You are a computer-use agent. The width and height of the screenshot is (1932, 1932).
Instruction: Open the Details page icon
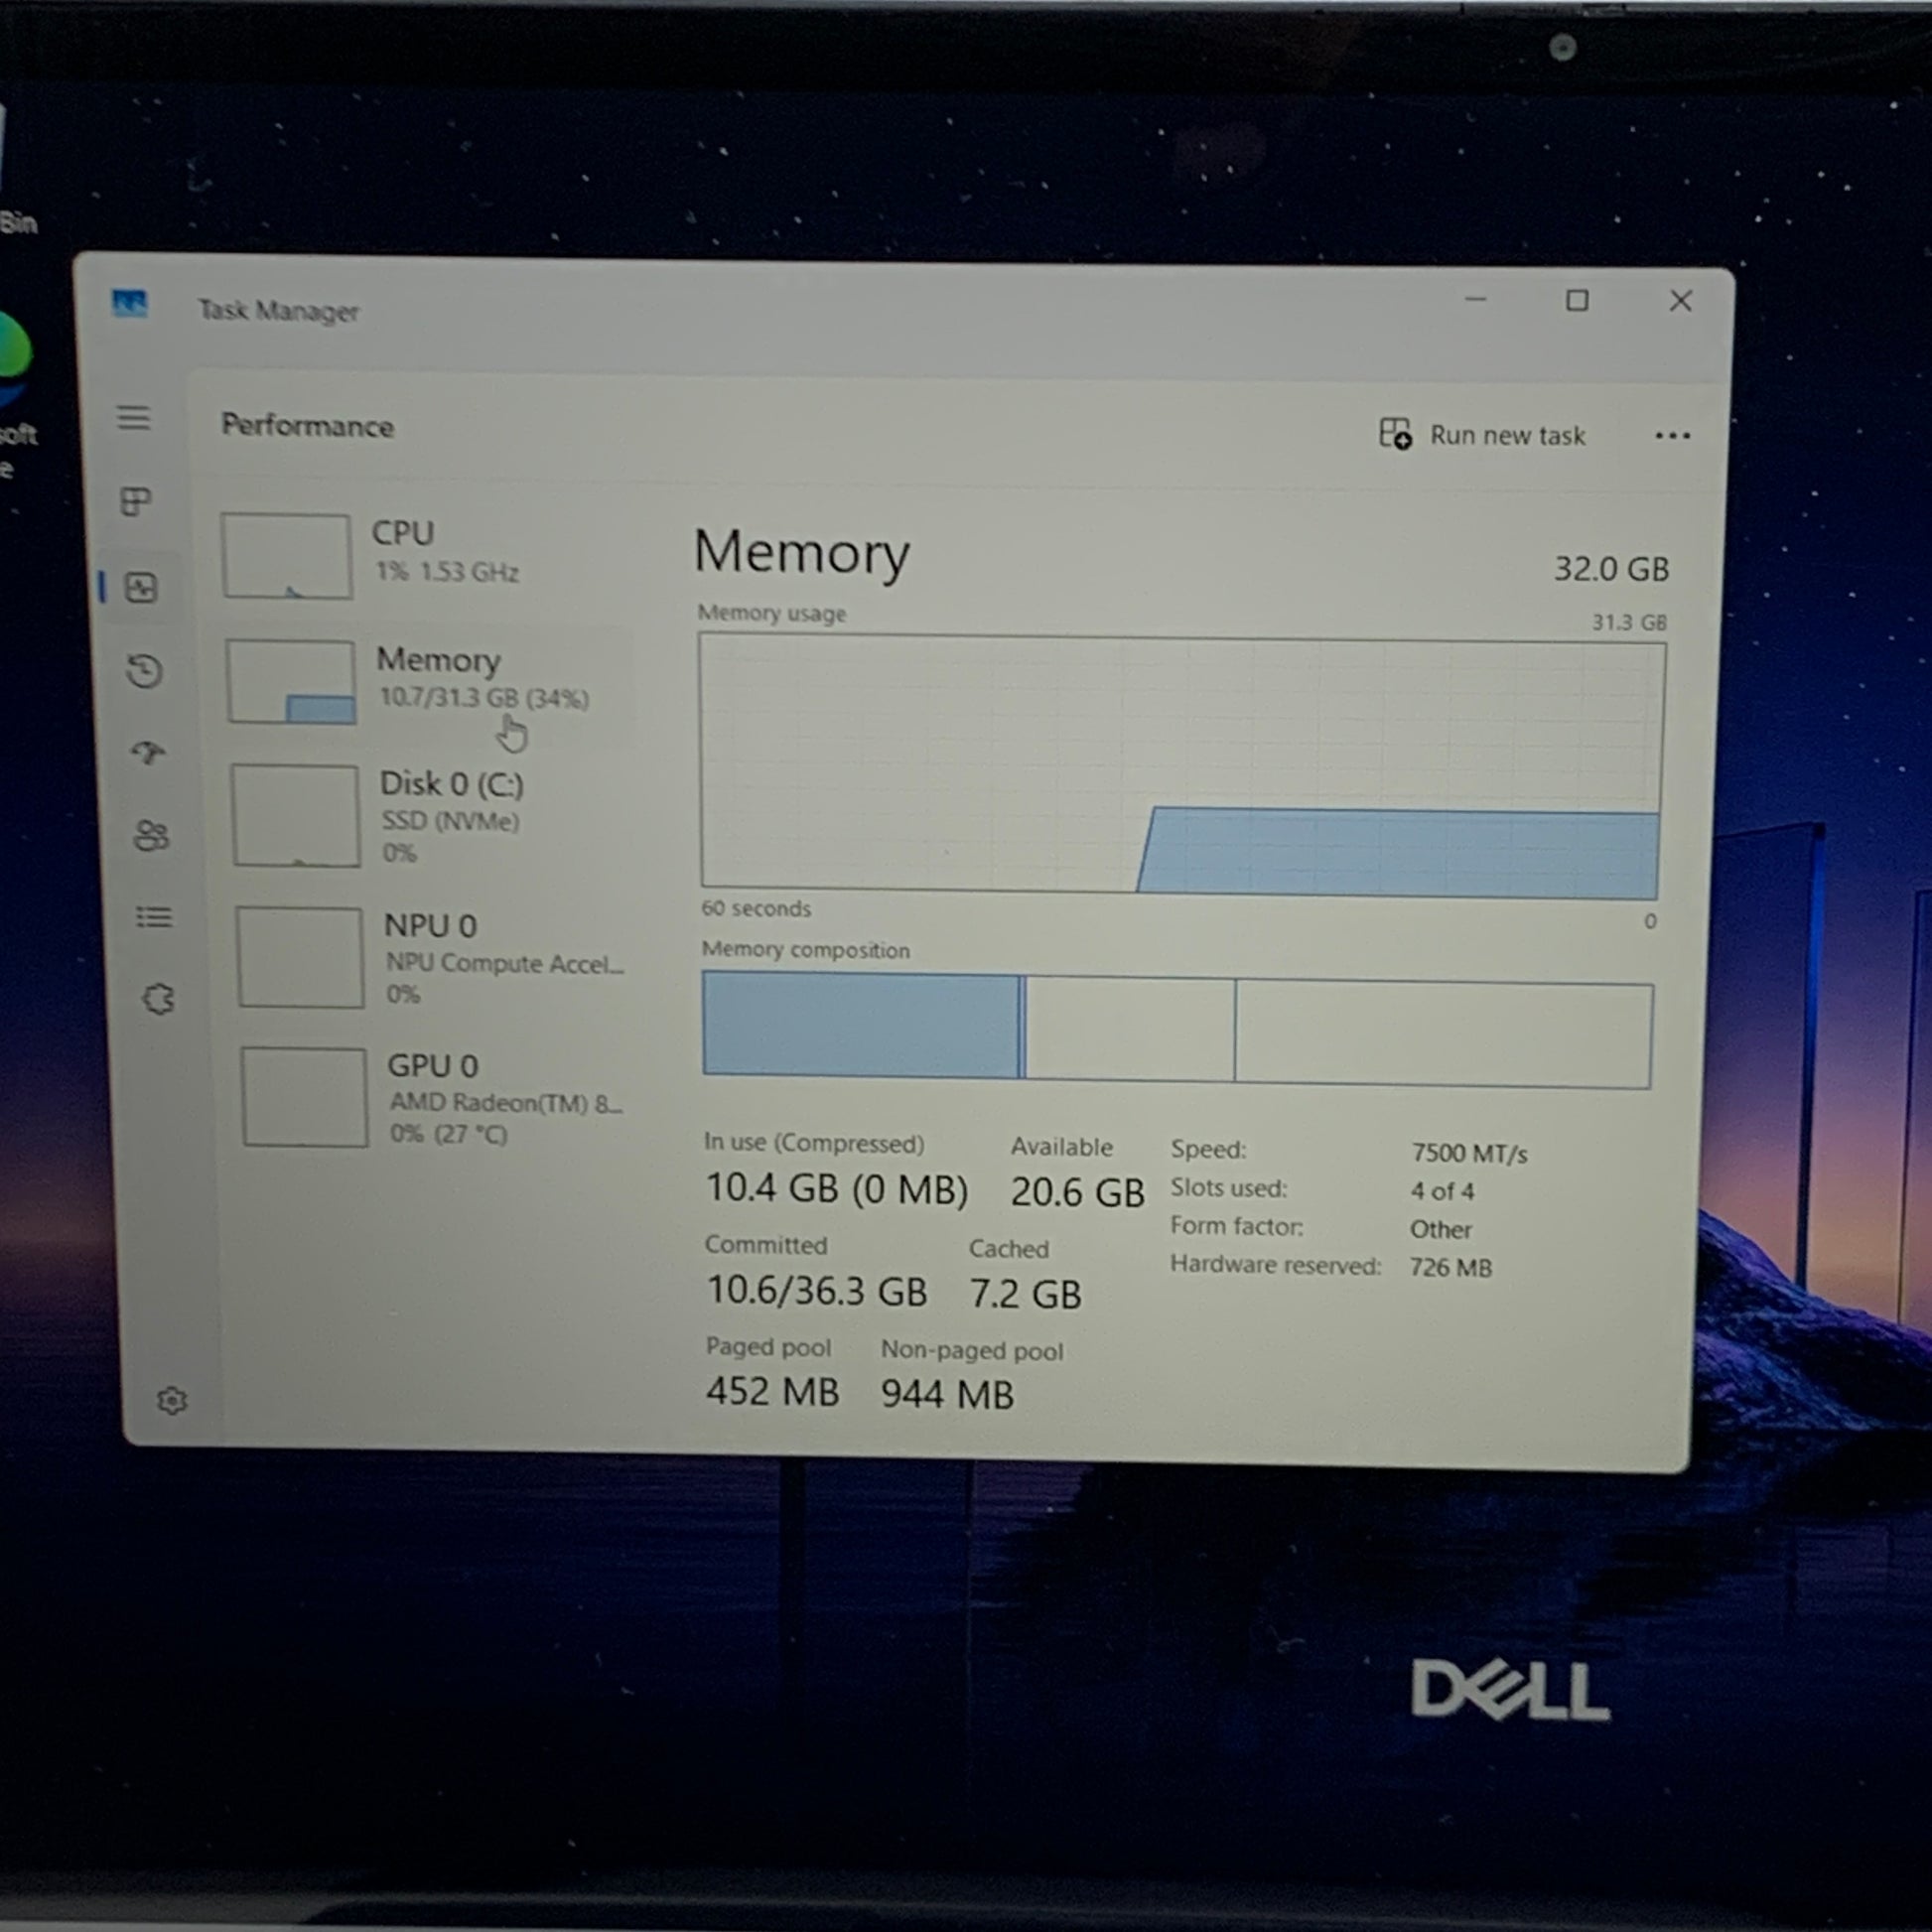point(153,917)
